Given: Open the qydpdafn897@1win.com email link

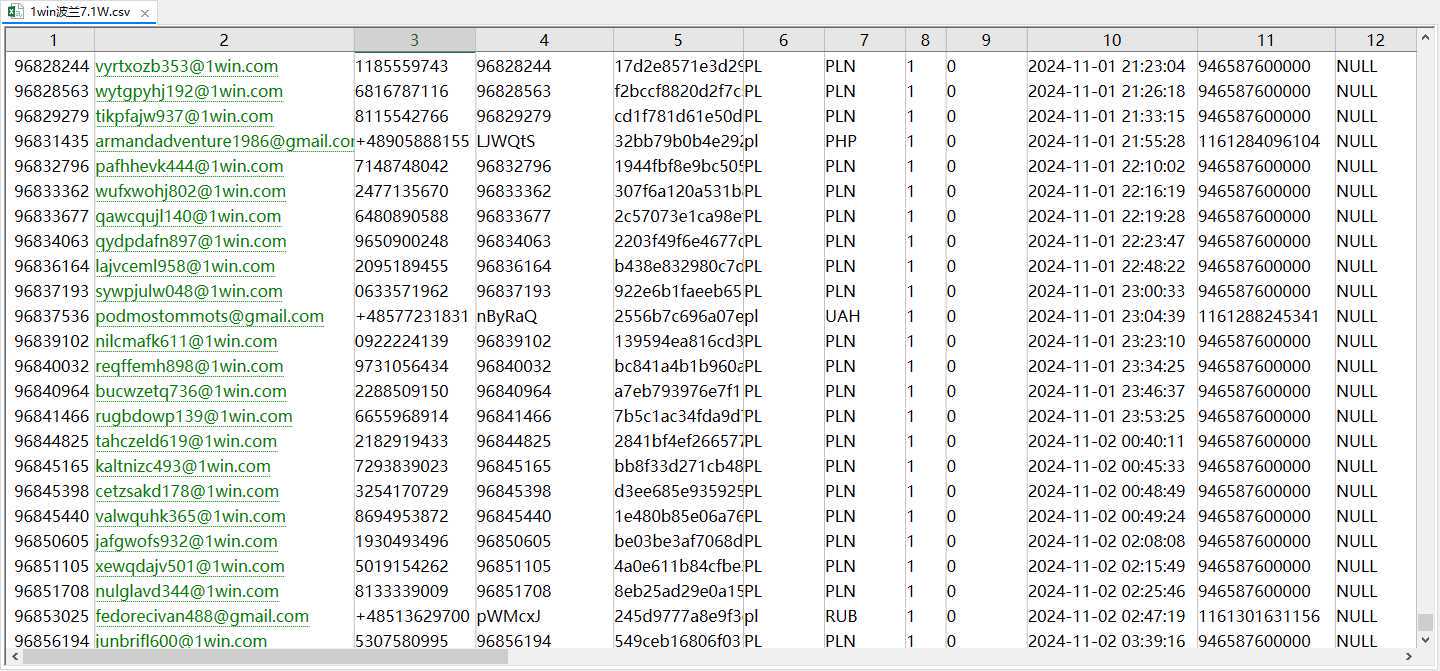Looking at the screenshot, I should [x=191, y=241].
